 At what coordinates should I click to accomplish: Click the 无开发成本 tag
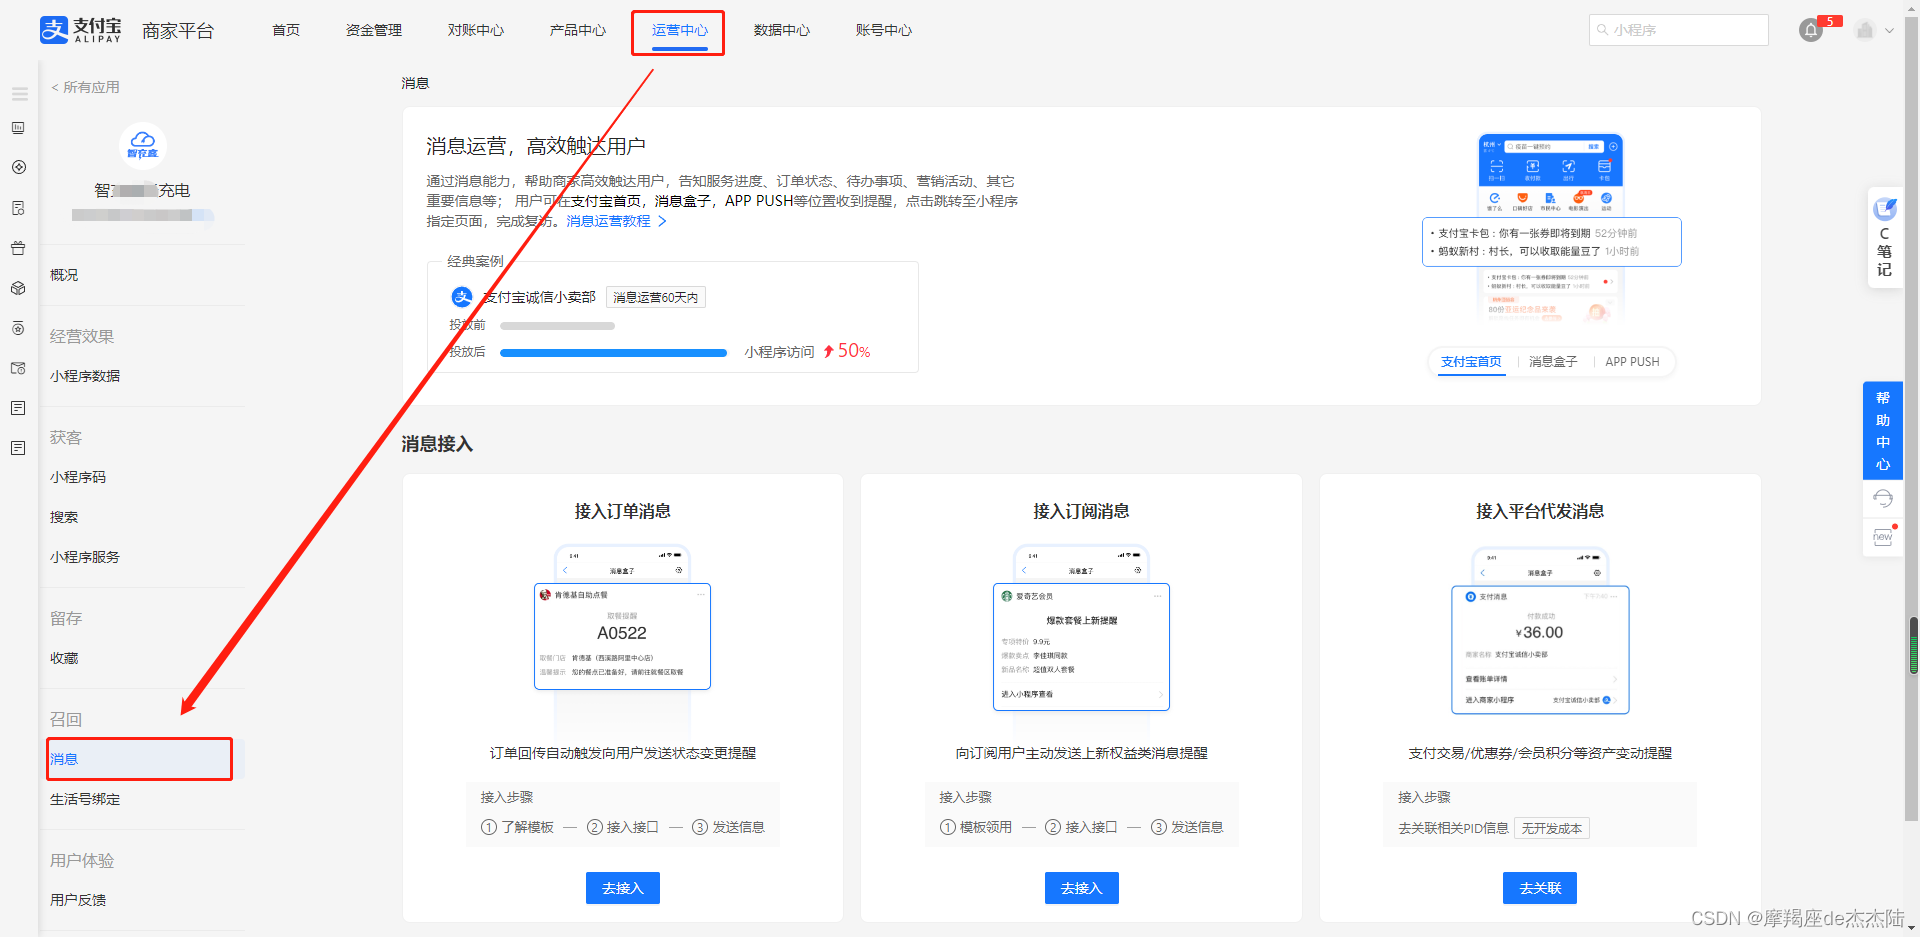point(1552,828)
